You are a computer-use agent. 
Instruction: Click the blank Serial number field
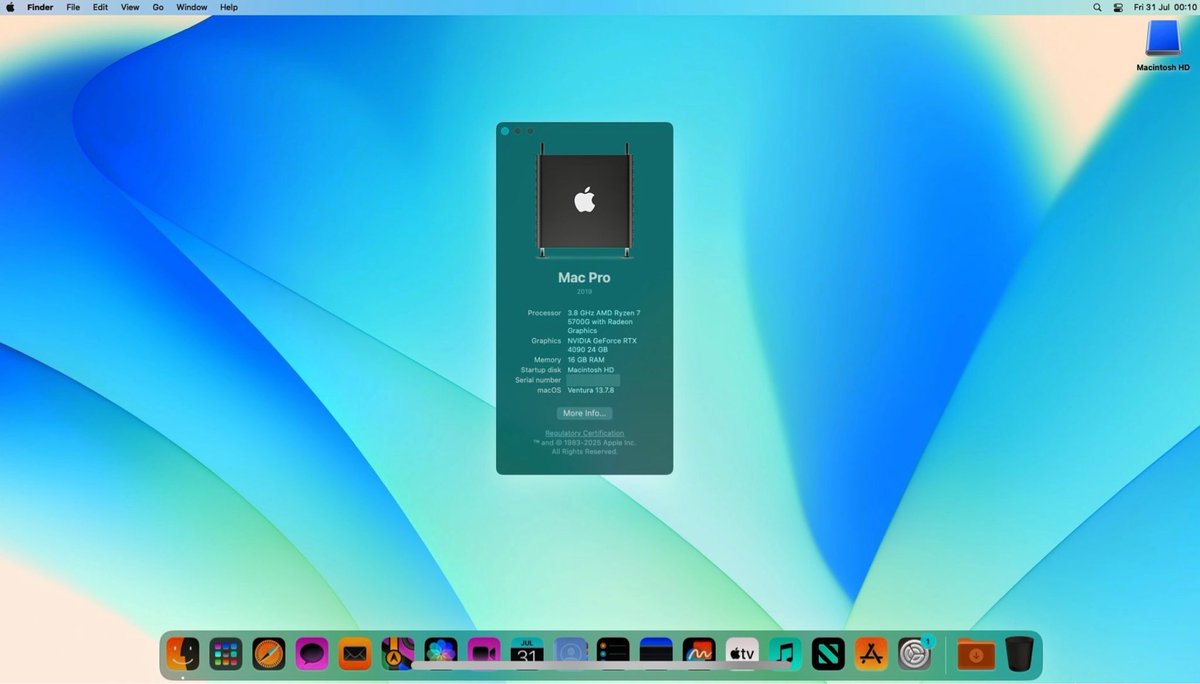593,380
